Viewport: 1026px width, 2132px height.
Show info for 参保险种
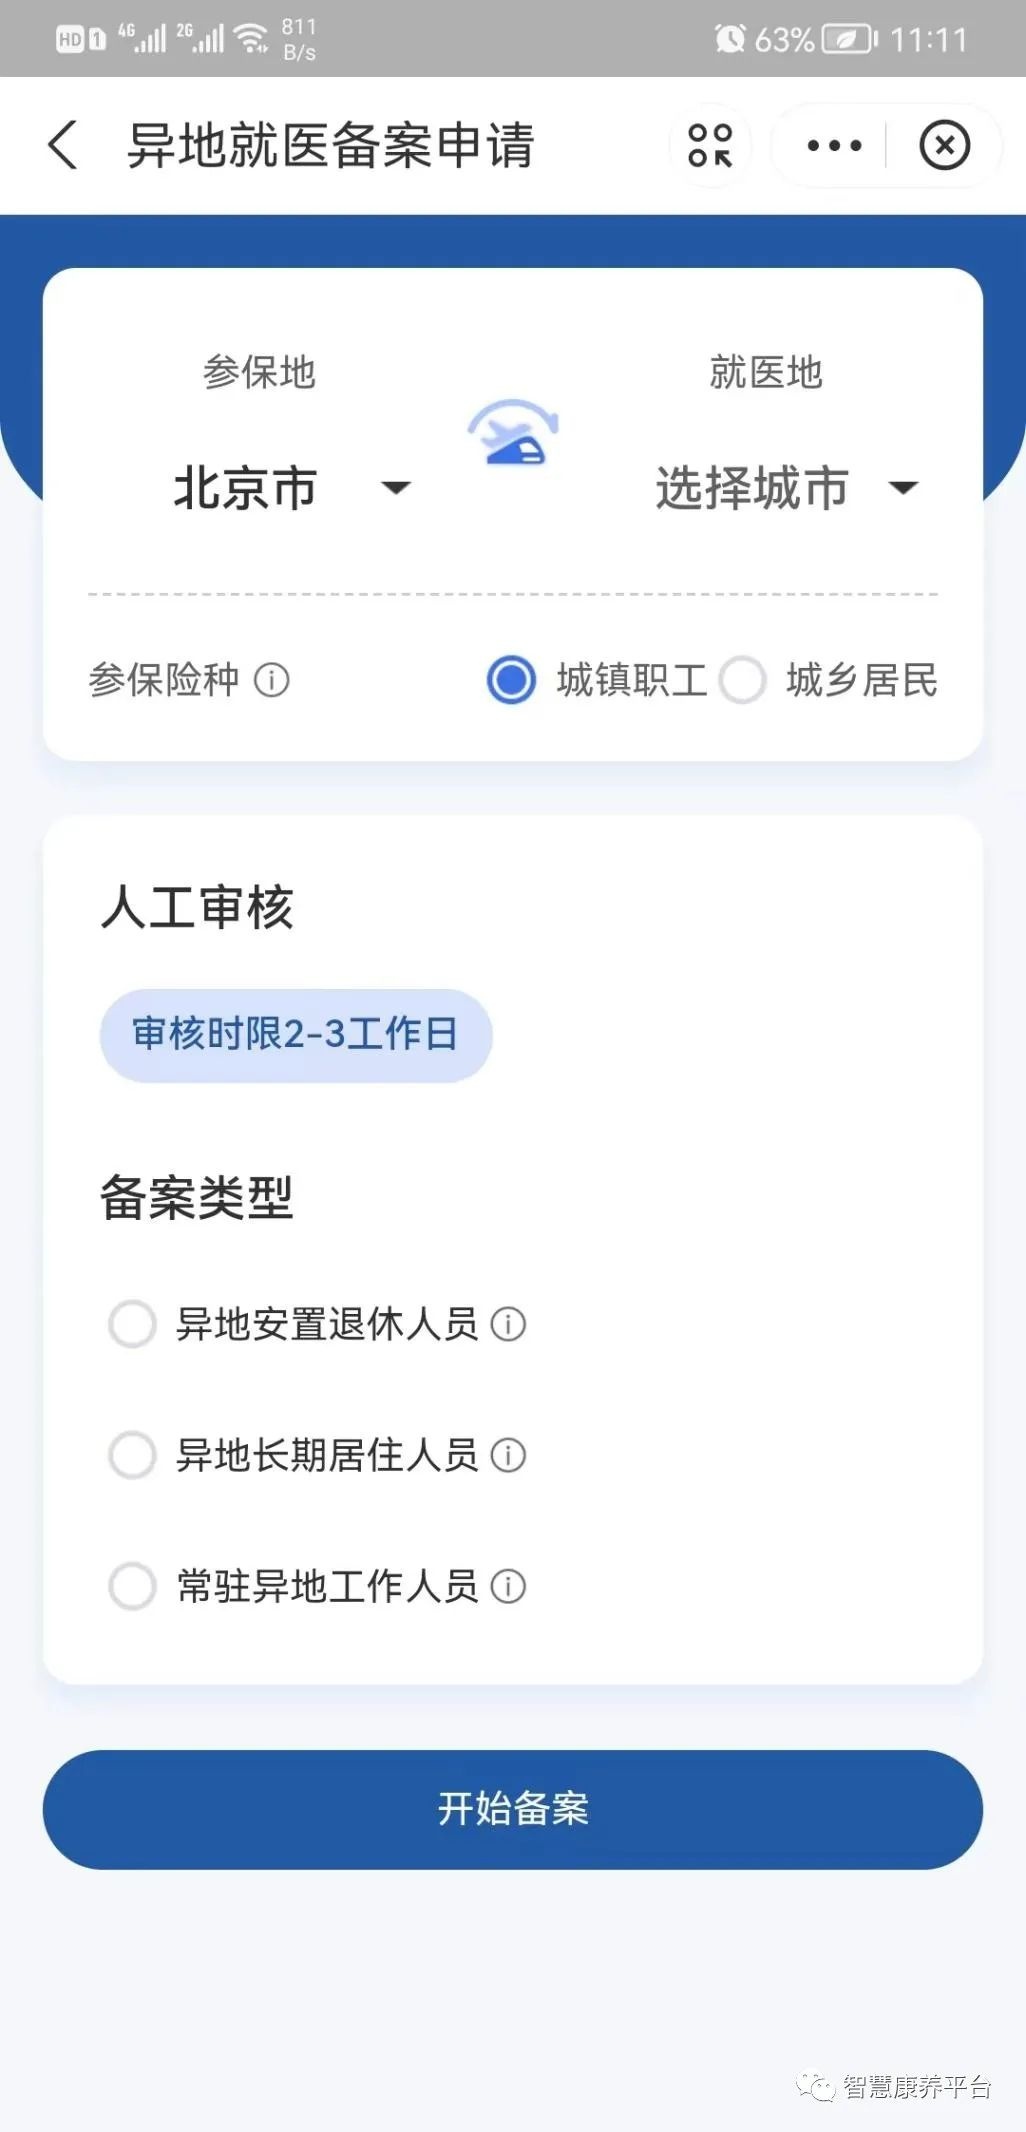click(x=272, y=681)
